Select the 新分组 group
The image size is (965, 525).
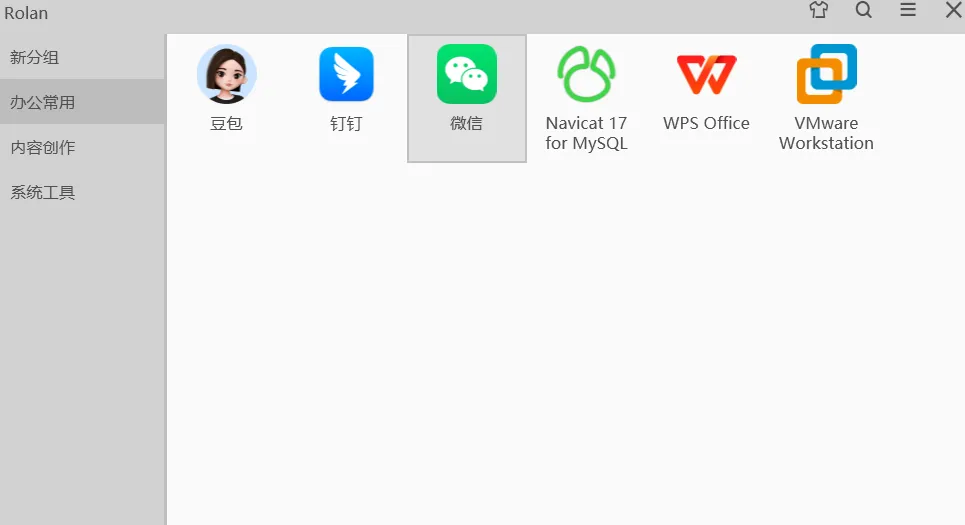(82, 57)
